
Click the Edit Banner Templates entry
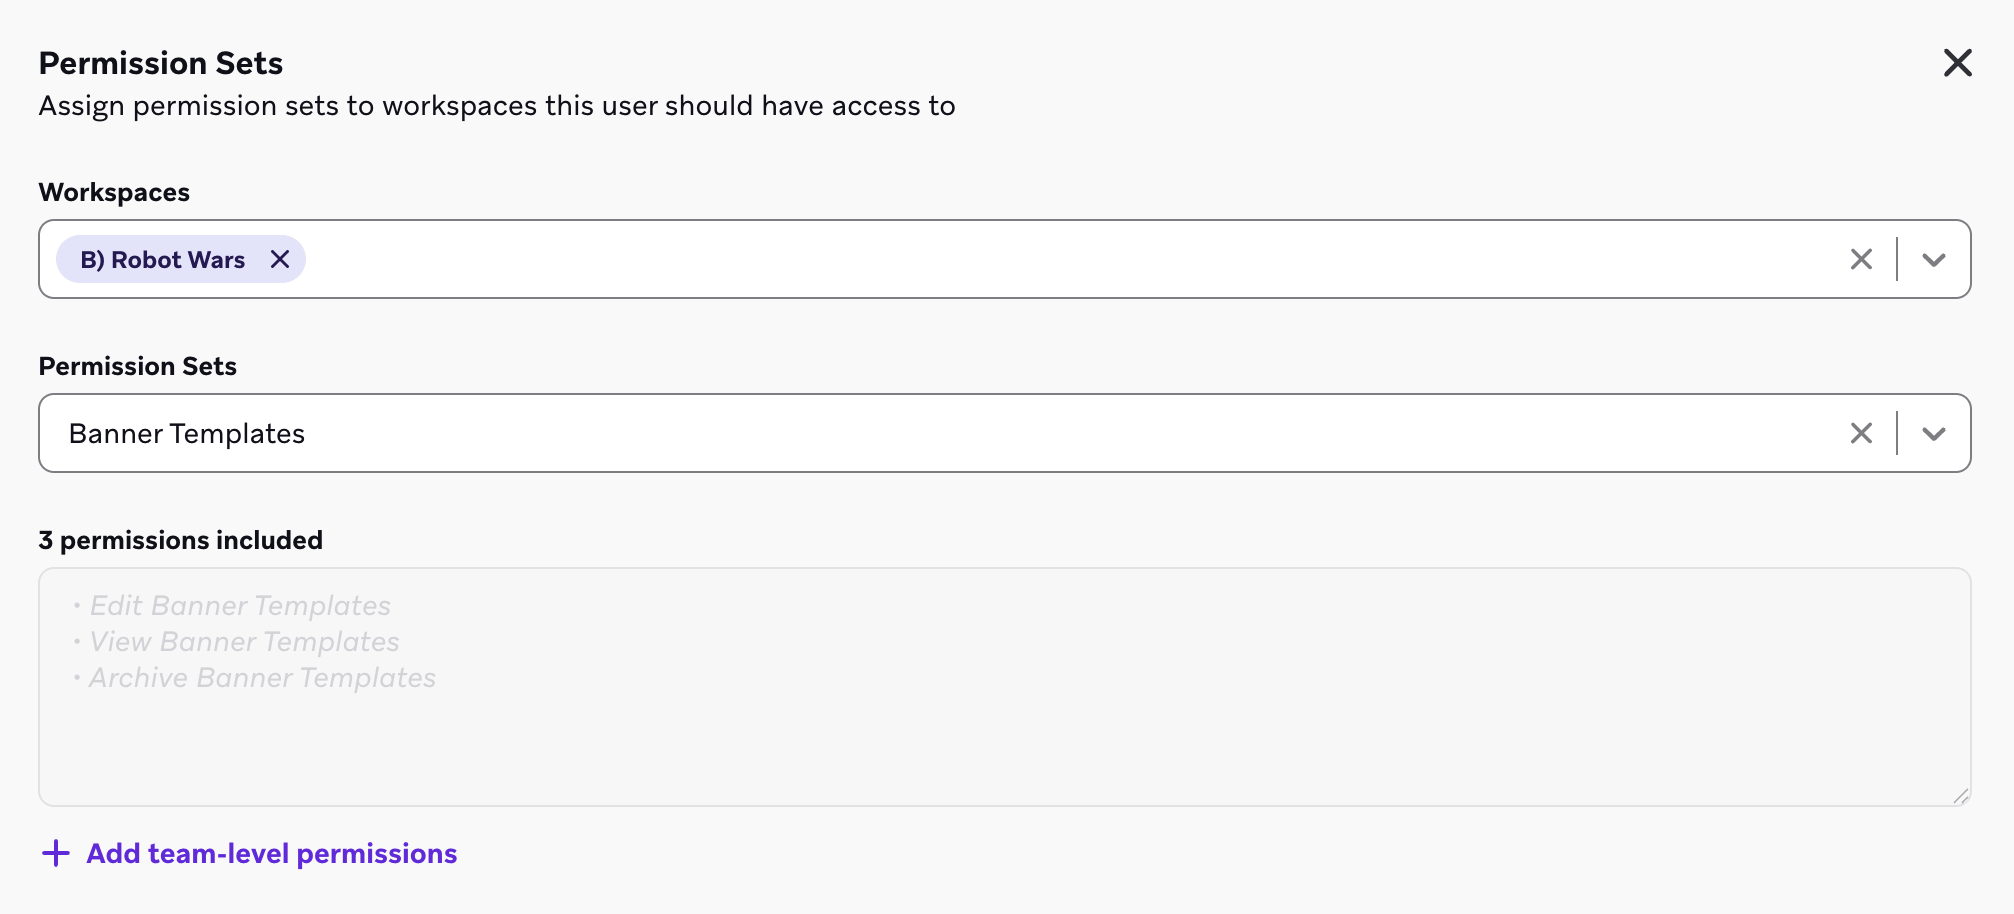(240, 606)
